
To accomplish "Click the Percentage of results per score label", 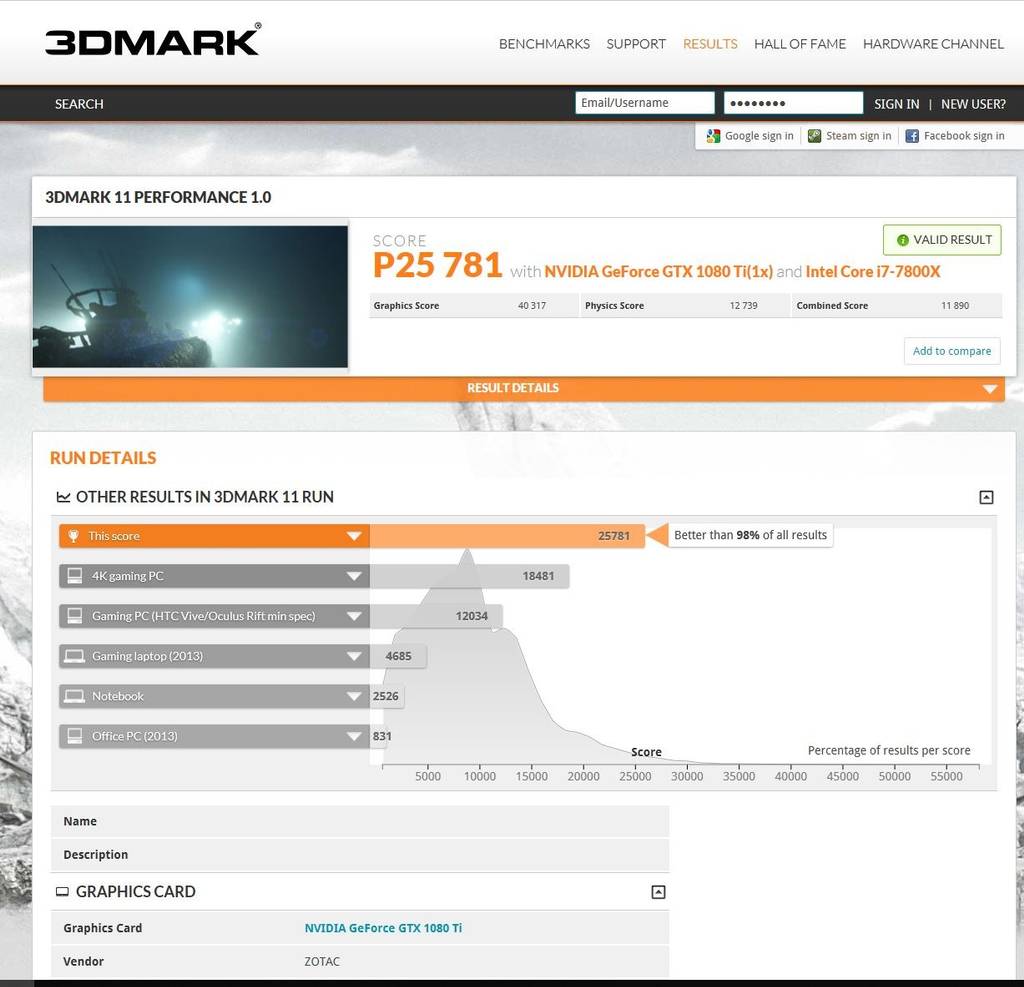I will click(x=889, y=751).
